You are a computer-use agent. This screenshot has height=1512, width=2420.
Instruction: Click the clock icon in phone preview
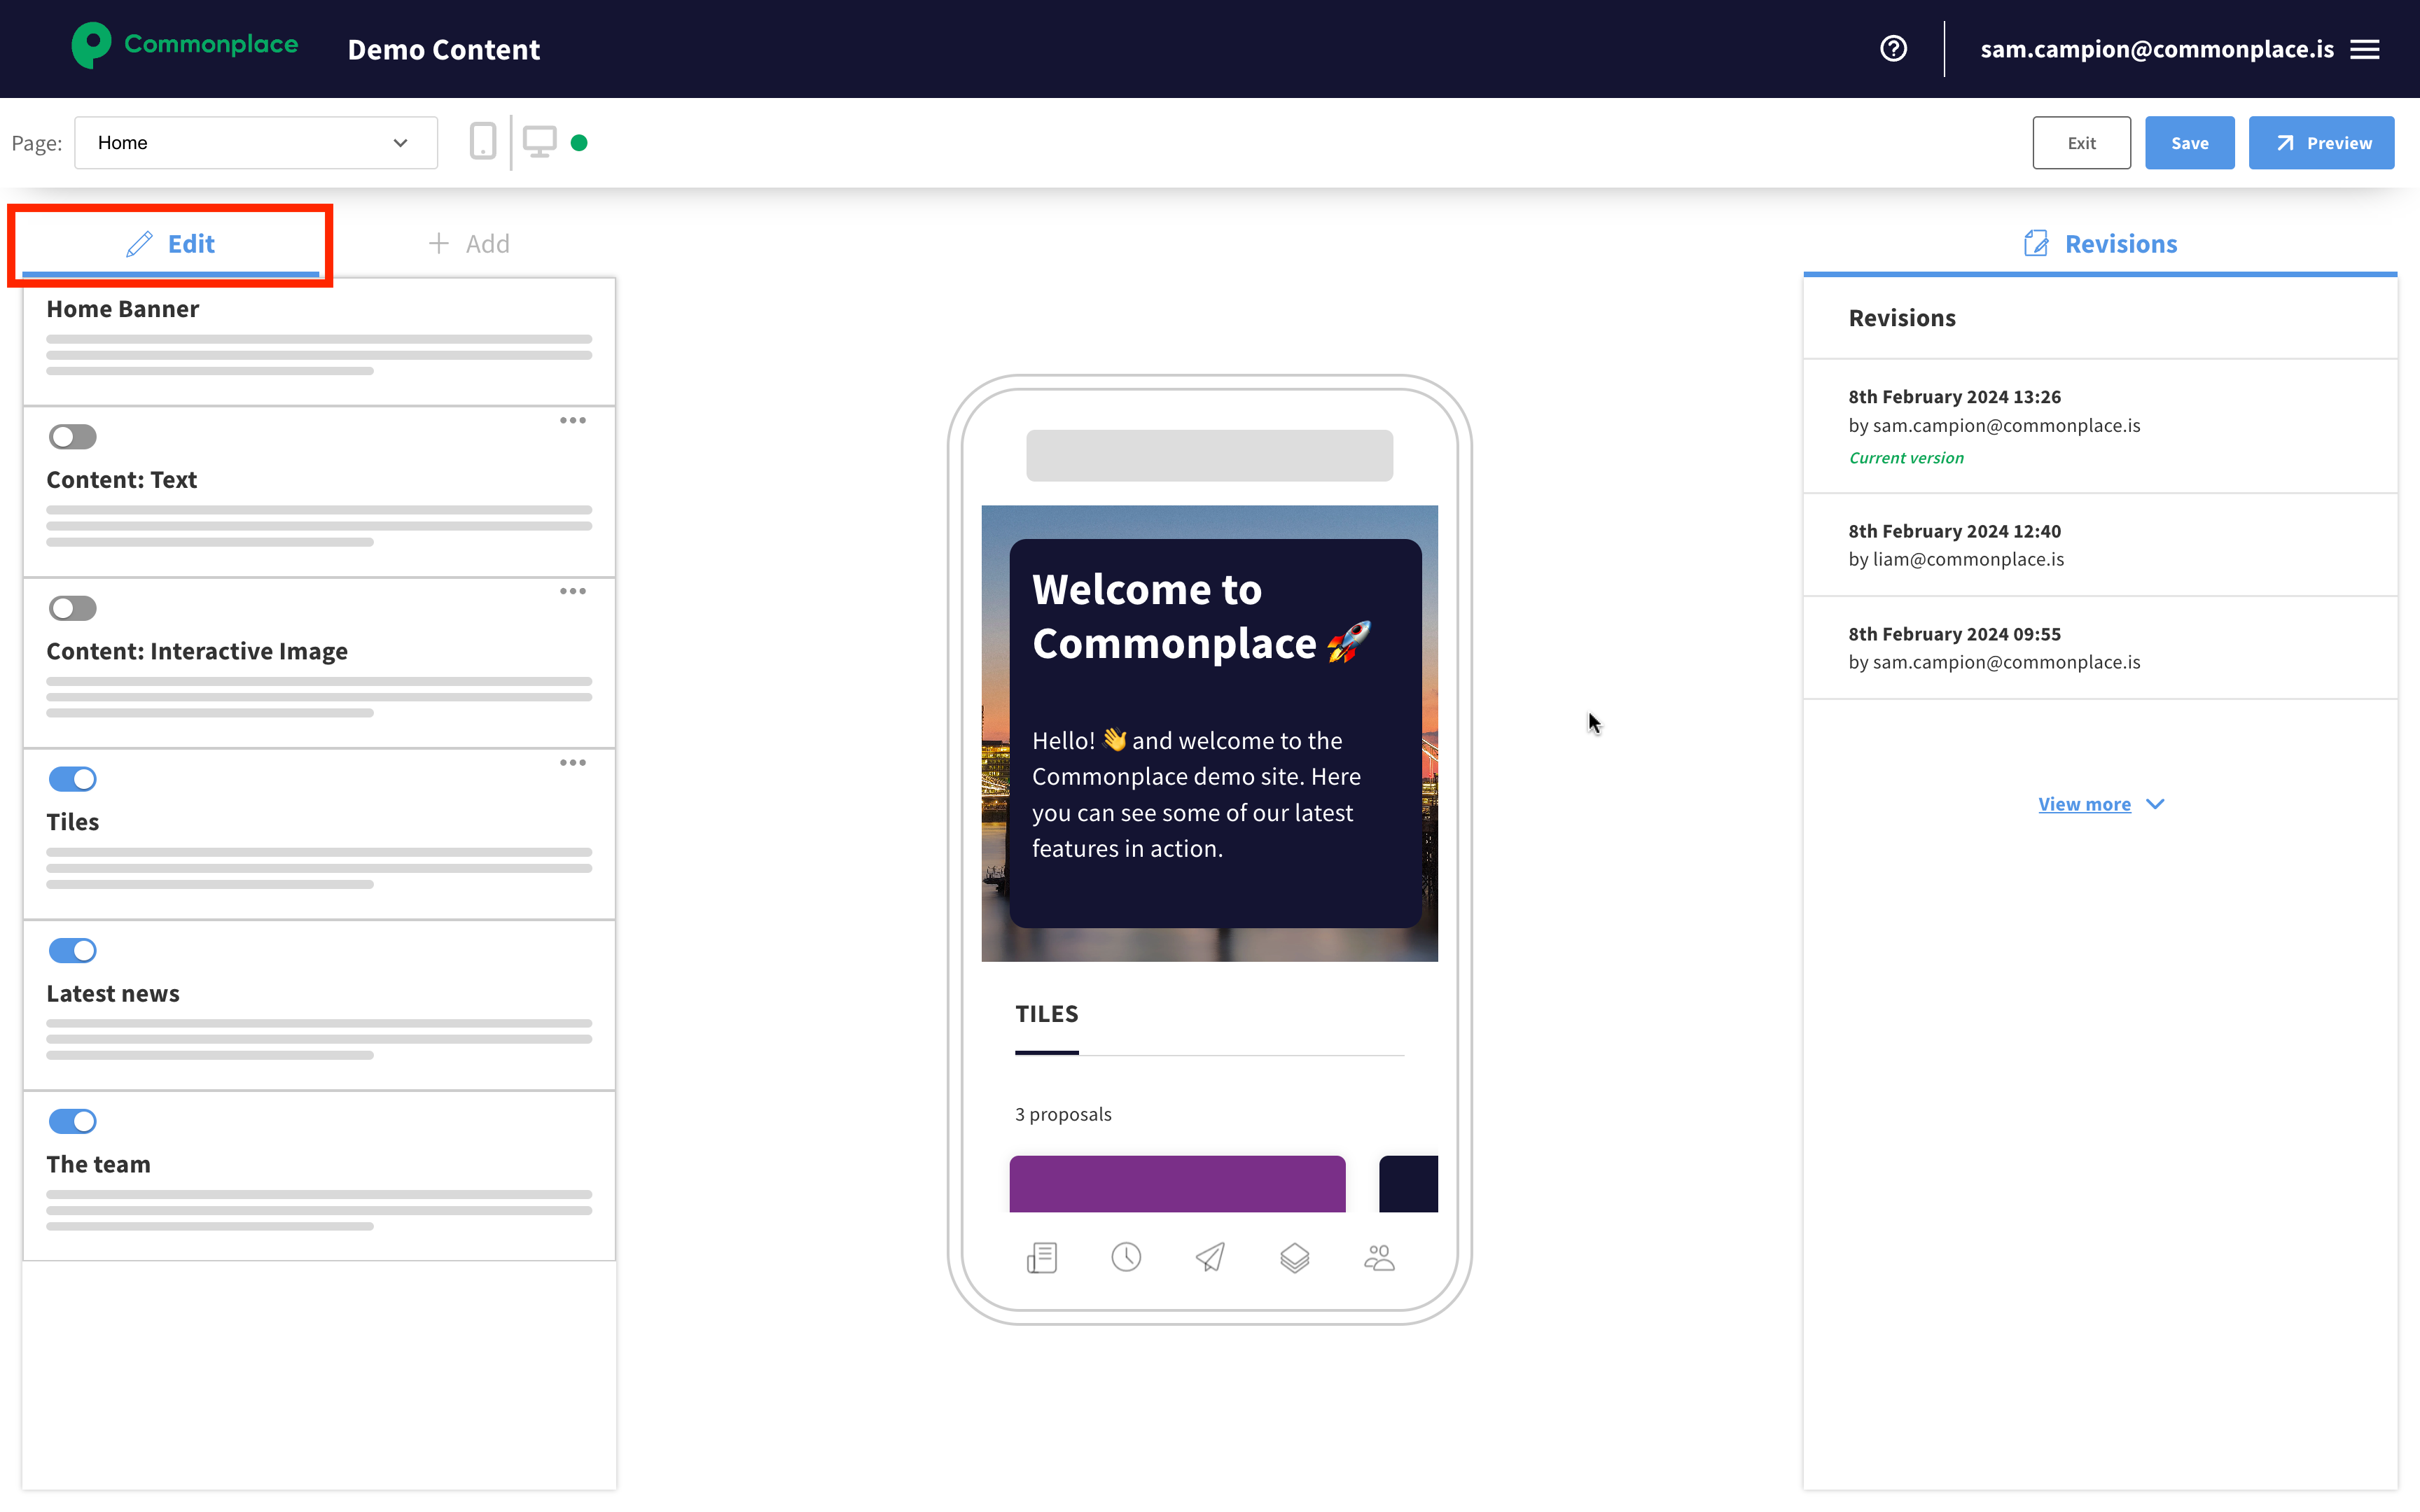click(1126, 1257)
